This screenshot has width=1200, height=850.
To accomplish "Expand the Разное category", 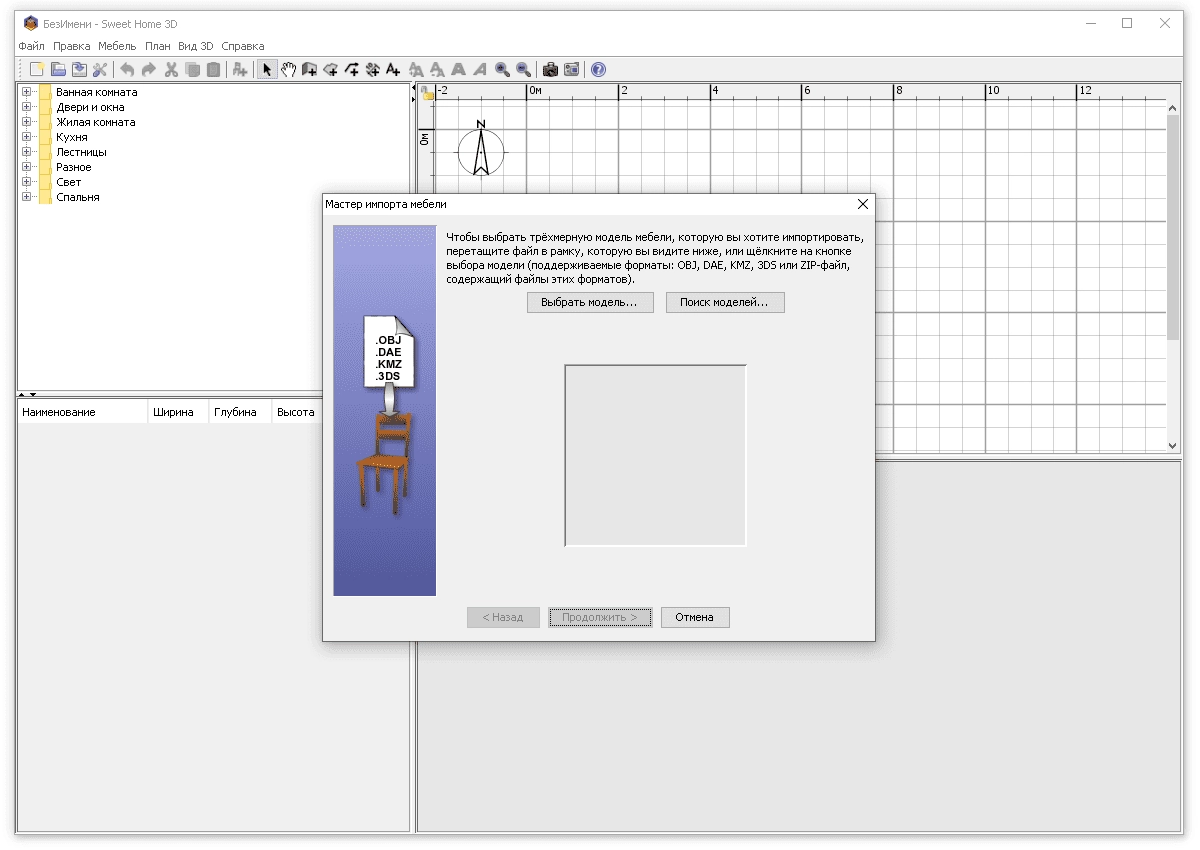I will coord(26,167).
